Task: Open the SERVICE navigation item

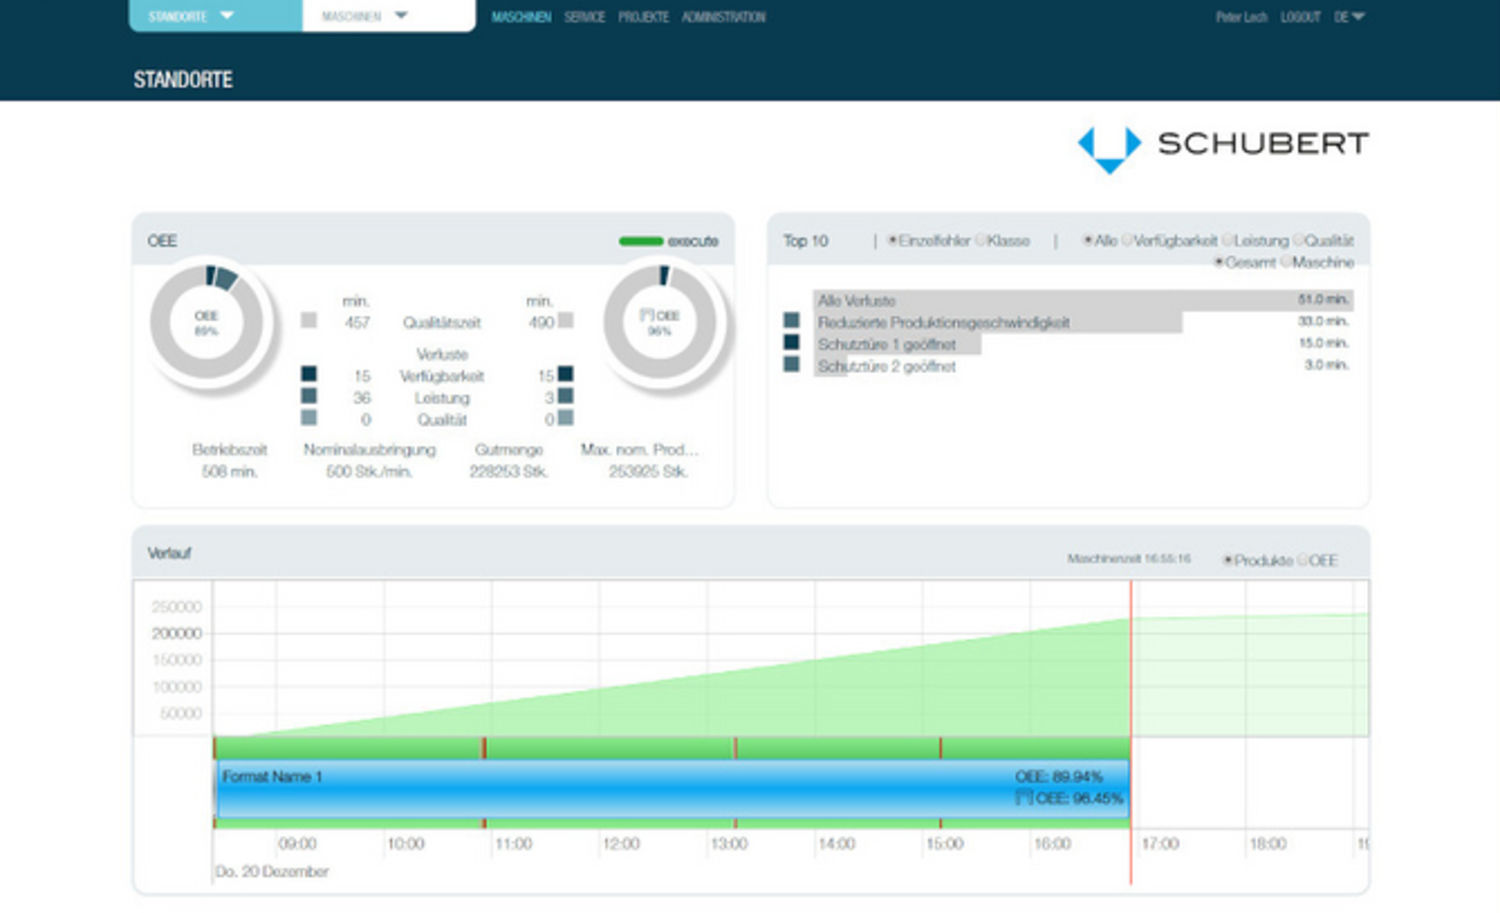Action: 584,17
